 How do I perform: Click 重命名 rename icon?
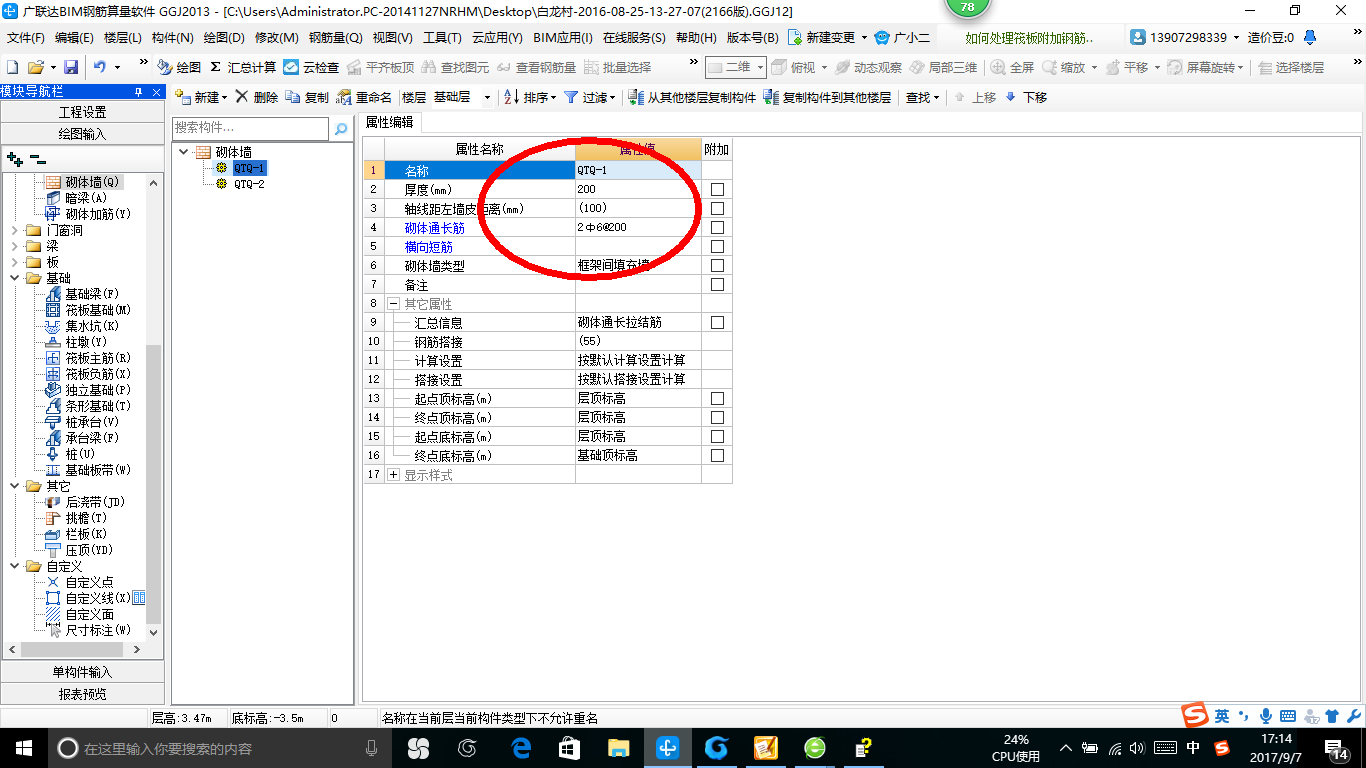tap(364, 97)
